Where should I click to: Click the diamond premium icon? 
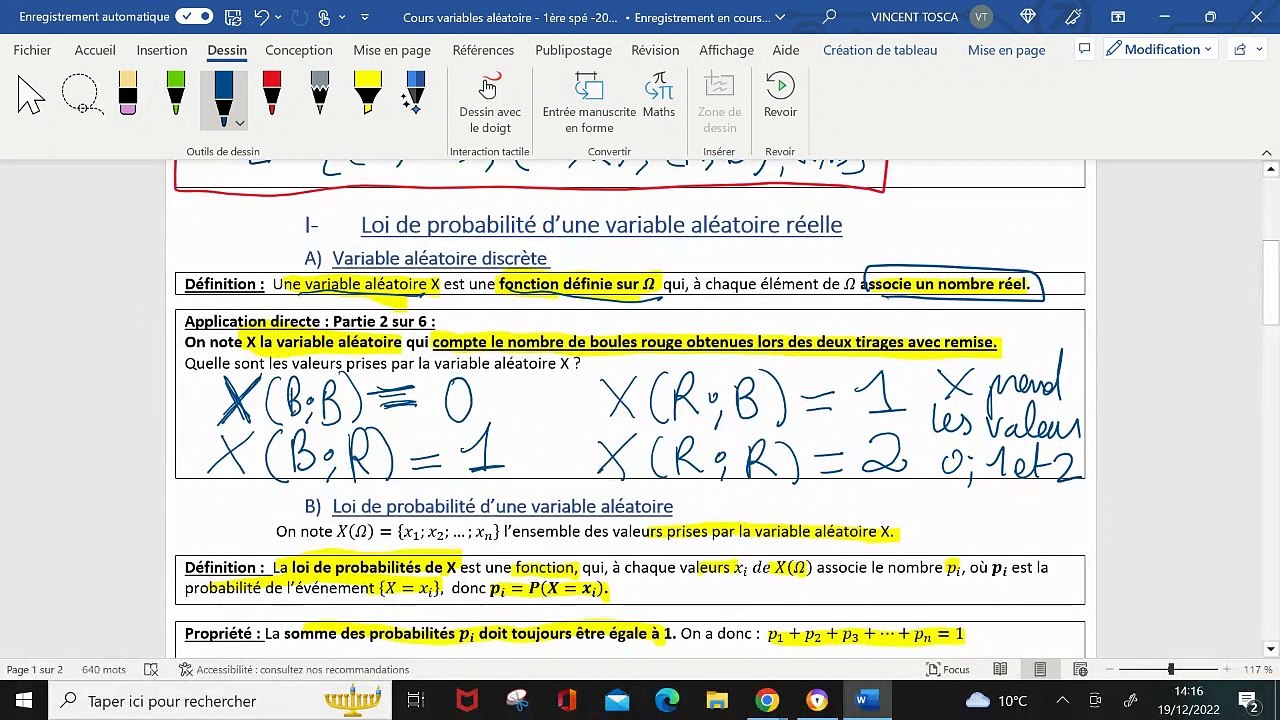pyautogui.click(x=1028, y=17)
